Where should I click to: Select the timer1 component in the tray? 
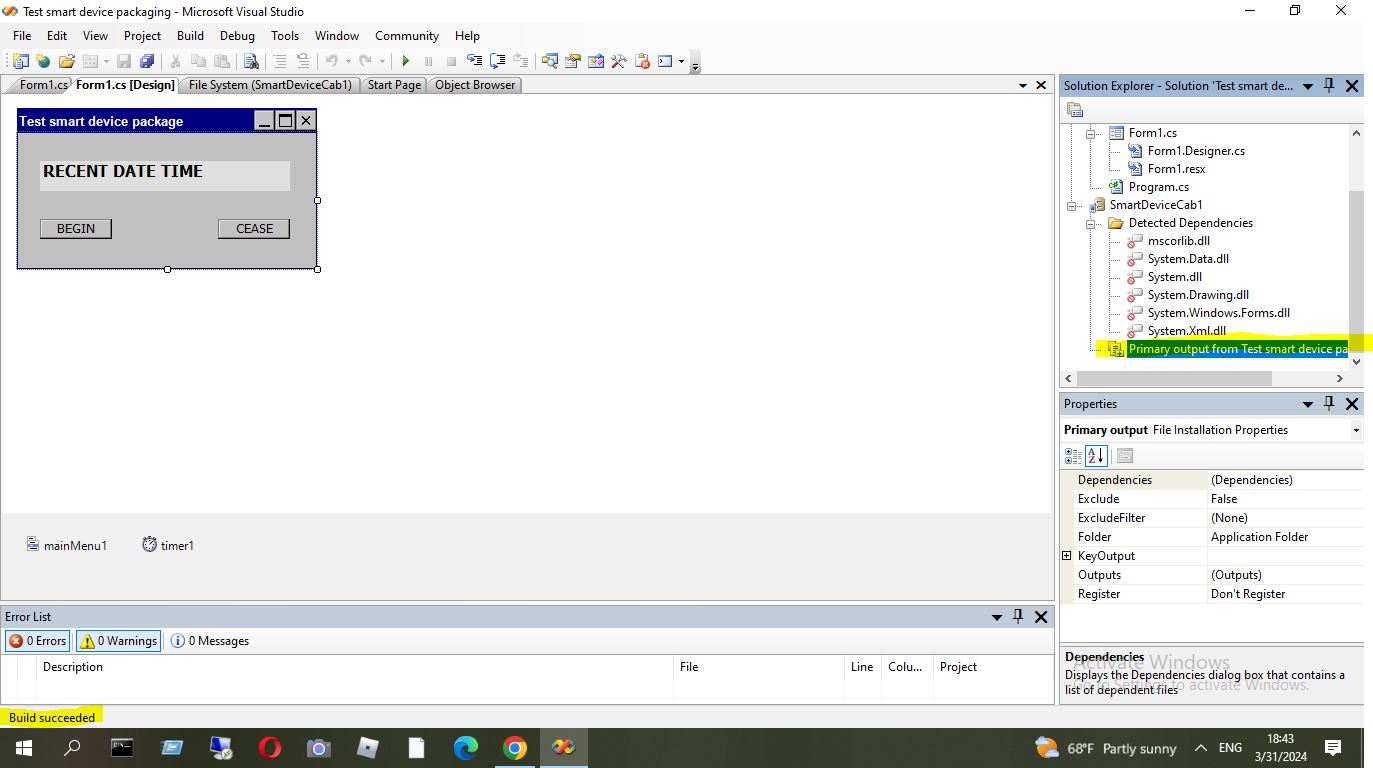click(168, 545)
